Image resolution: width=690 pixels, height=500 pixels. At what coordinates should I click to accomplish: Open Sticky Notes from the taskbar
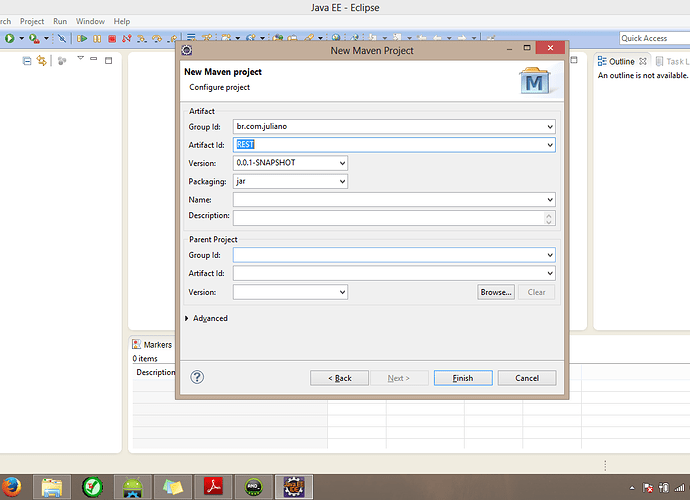click(173, 487)
